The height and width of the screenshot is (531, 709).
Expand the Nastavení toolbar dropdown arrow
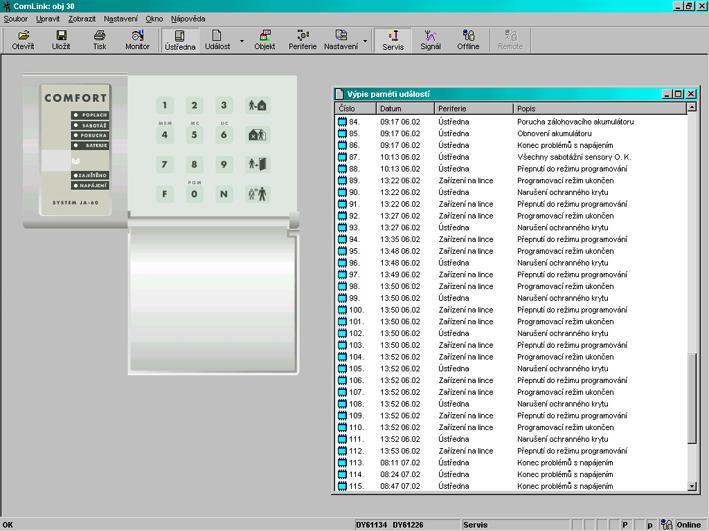[365, 41]
